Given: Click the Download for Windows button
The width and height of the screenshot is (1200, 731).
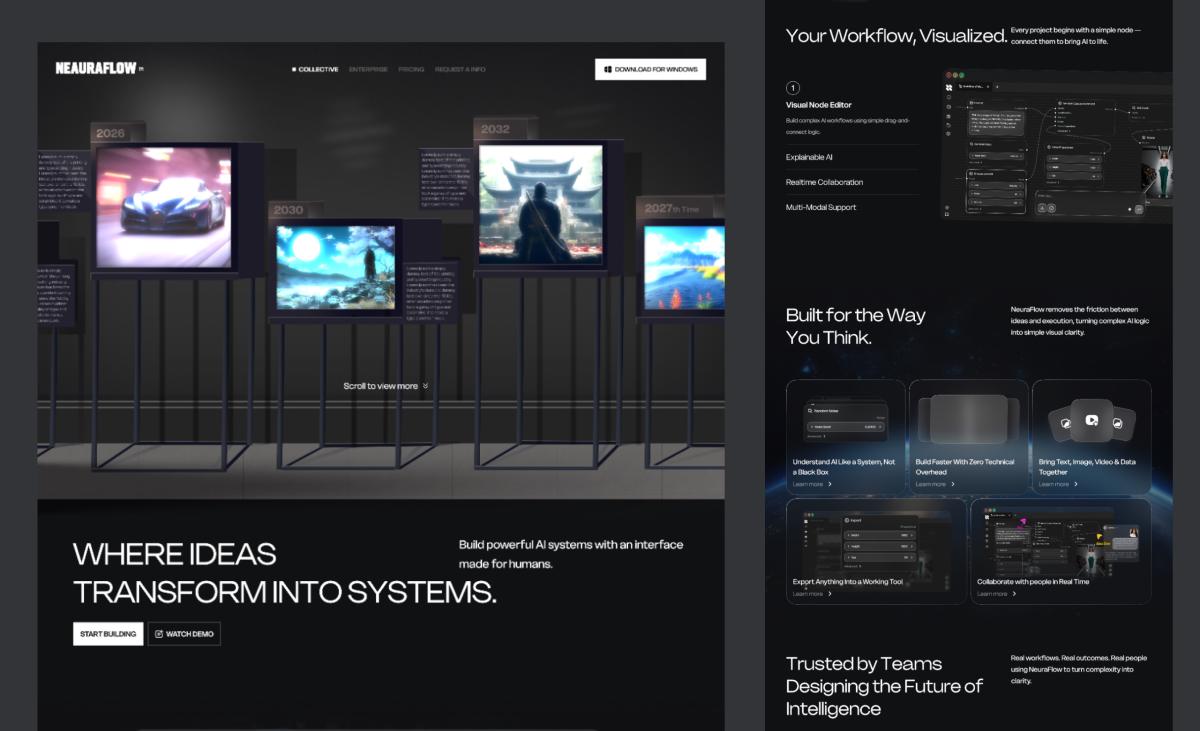Looking at the screenshot, I should [x=650, y=69].
